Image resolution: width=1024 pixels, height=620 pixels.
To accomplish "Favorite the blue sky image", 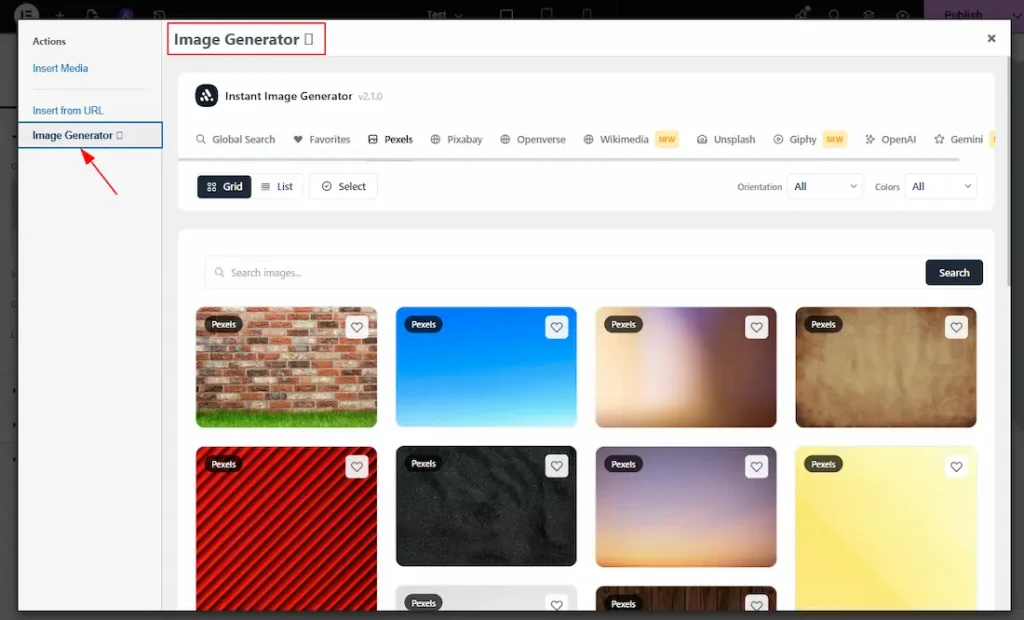I will [x=556, y=326].
